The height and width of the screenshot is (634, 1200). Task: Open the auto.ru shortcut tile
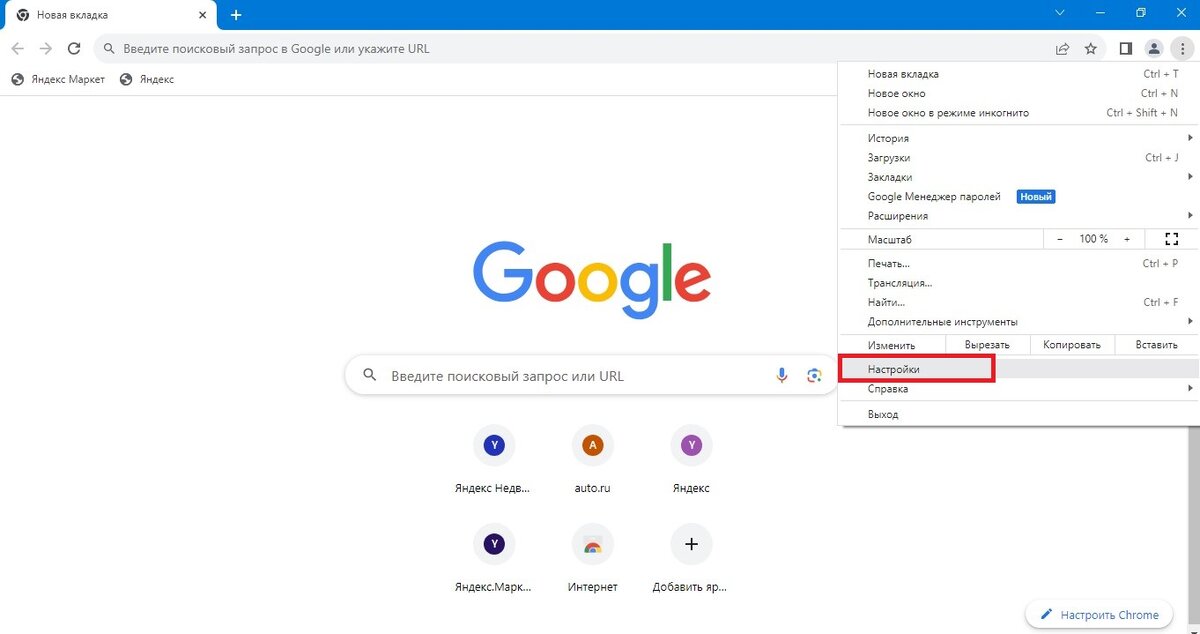coord(592,461)
